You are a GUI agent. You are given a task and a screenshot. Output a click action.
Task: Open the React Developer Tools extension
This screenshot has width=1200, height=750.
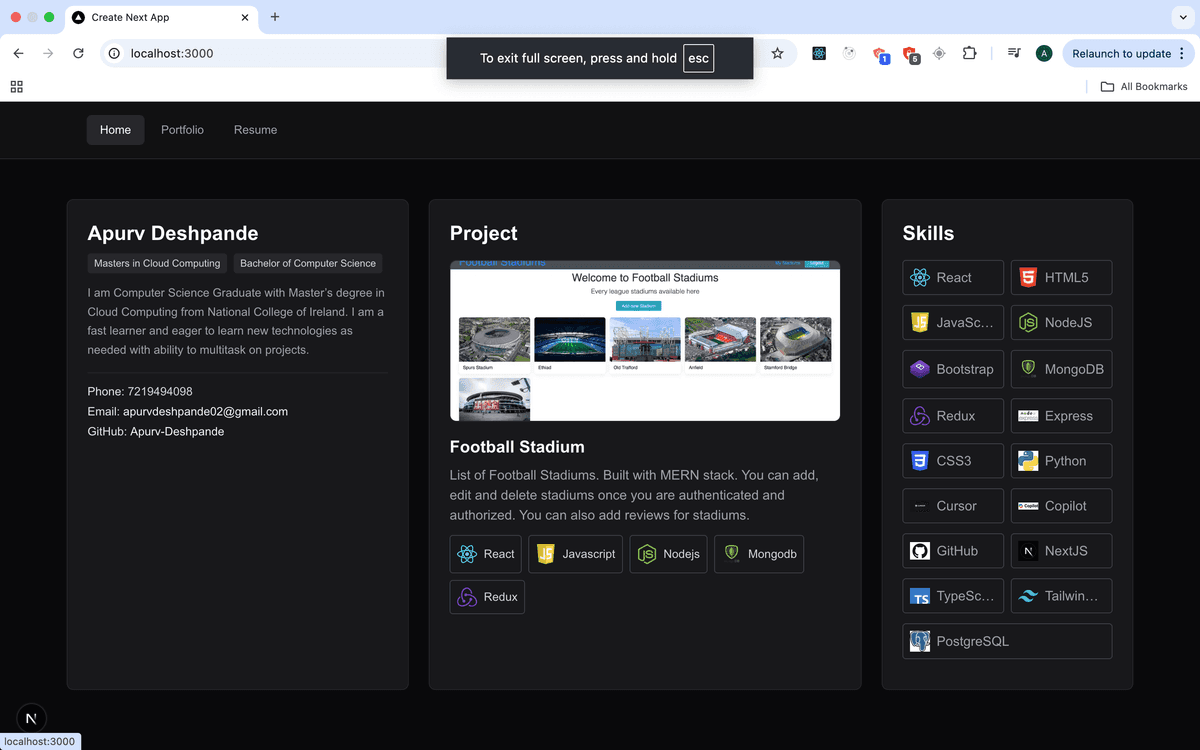tap(819, 53)
